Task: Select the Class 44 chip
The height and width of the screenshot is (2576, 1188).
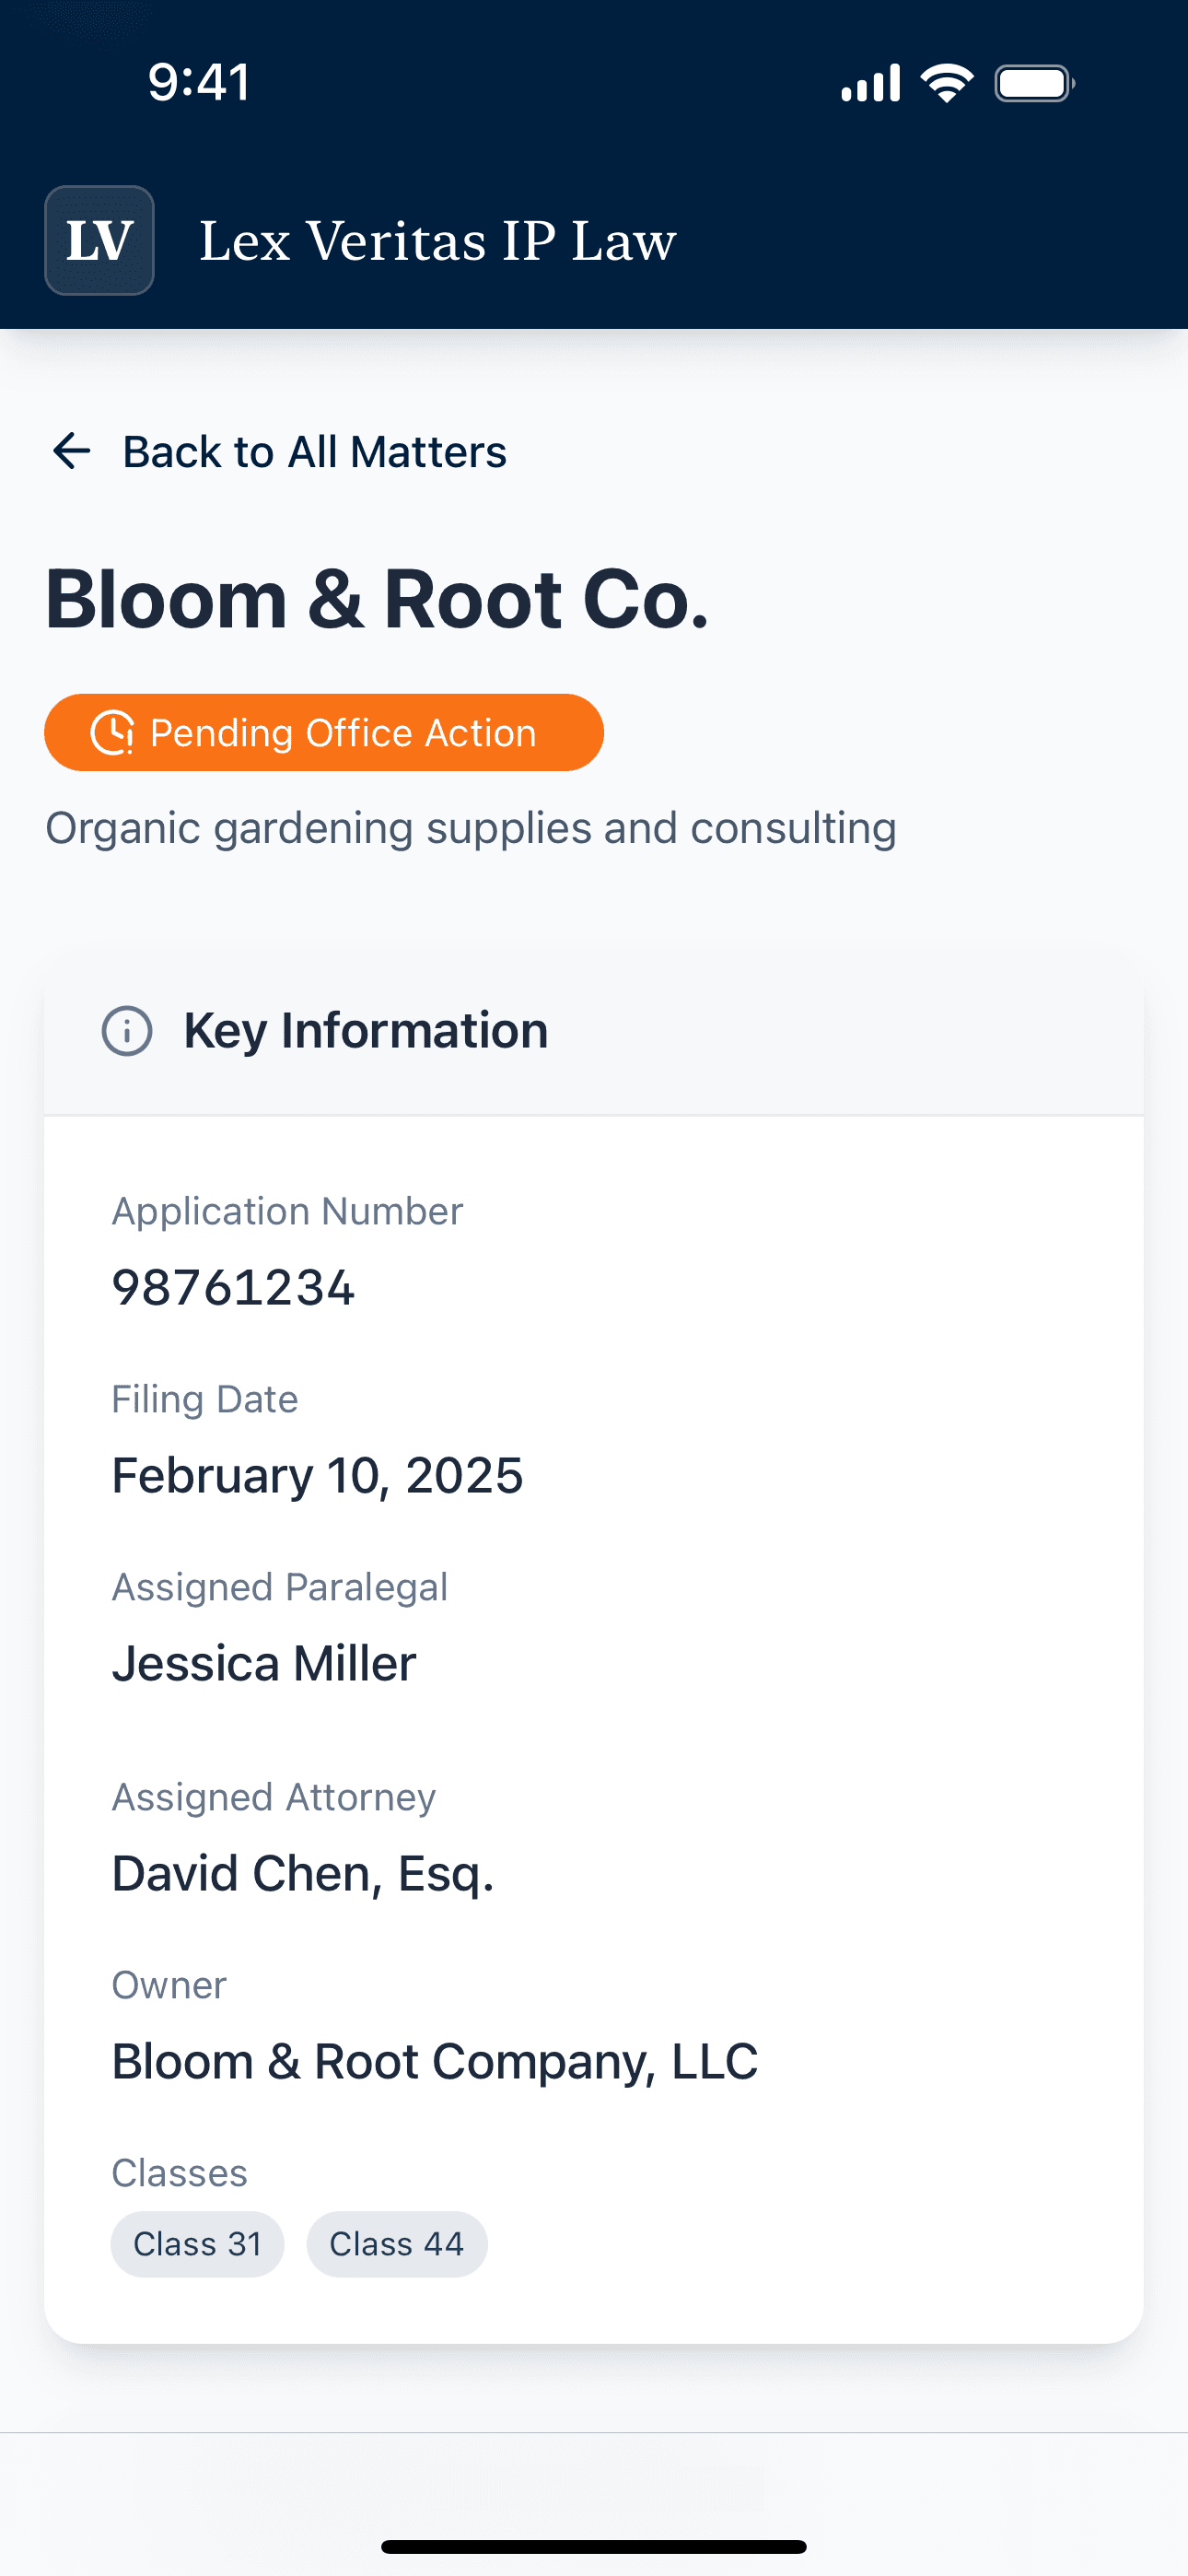Action: click(x=397, y=2244)
